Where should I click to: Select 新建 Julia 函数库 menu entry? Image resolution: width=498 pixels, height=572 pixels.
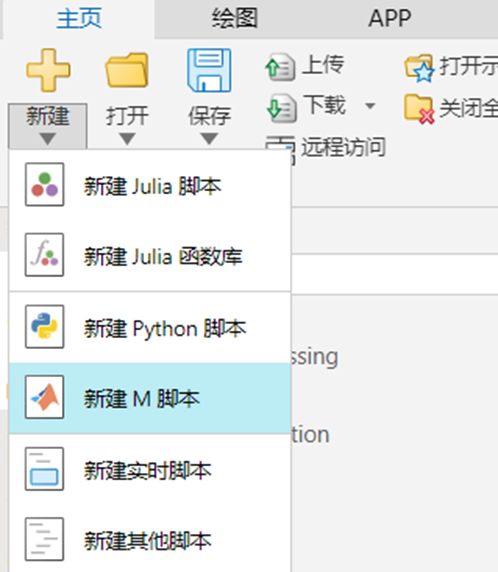[x=150, y=255]
